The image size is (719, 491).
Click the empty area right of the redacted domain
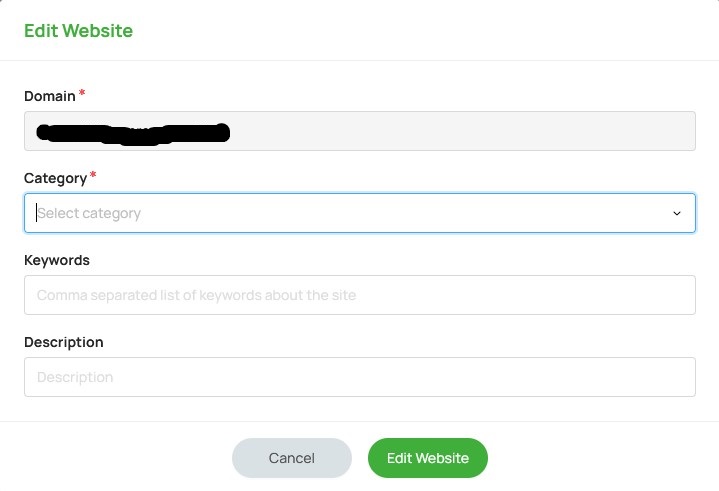460,131
